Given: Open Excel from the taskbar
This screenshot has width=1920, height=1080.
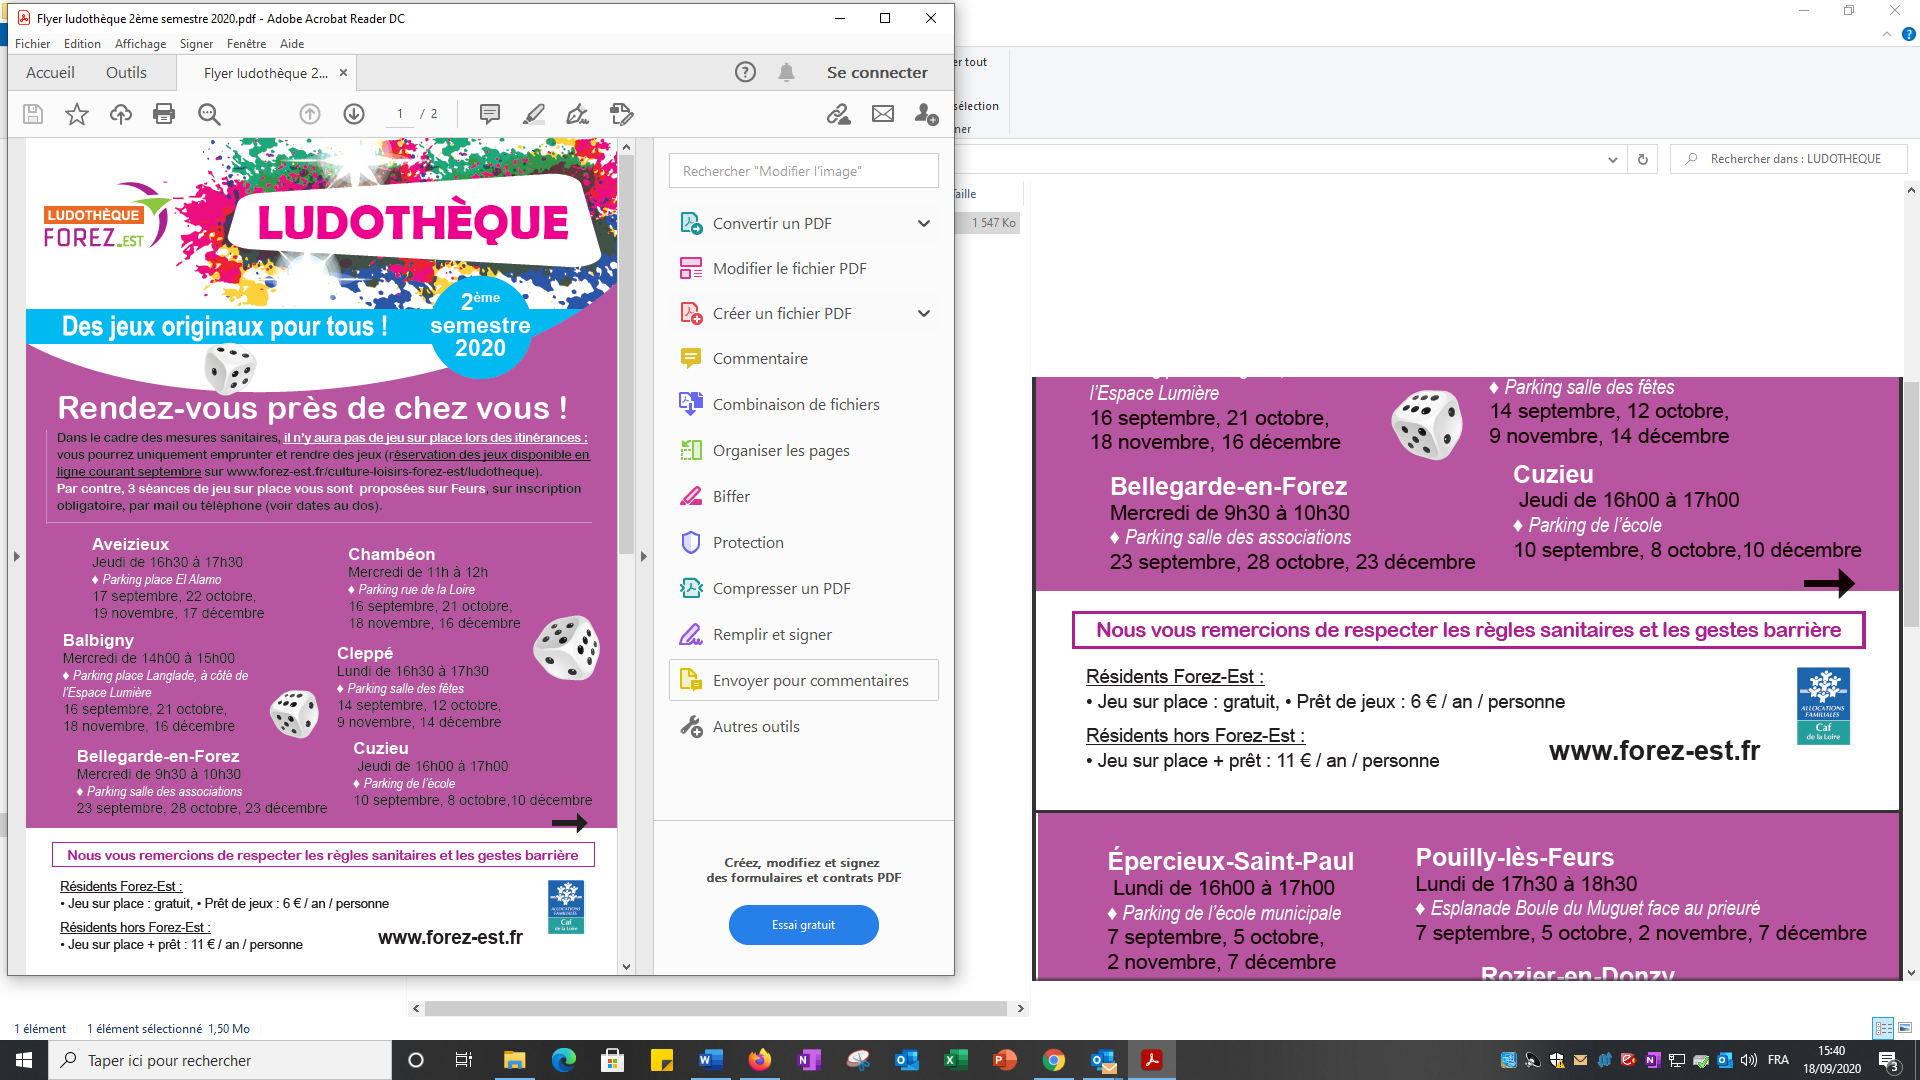Looking at the screenshot, I should tap(955, 1060).
